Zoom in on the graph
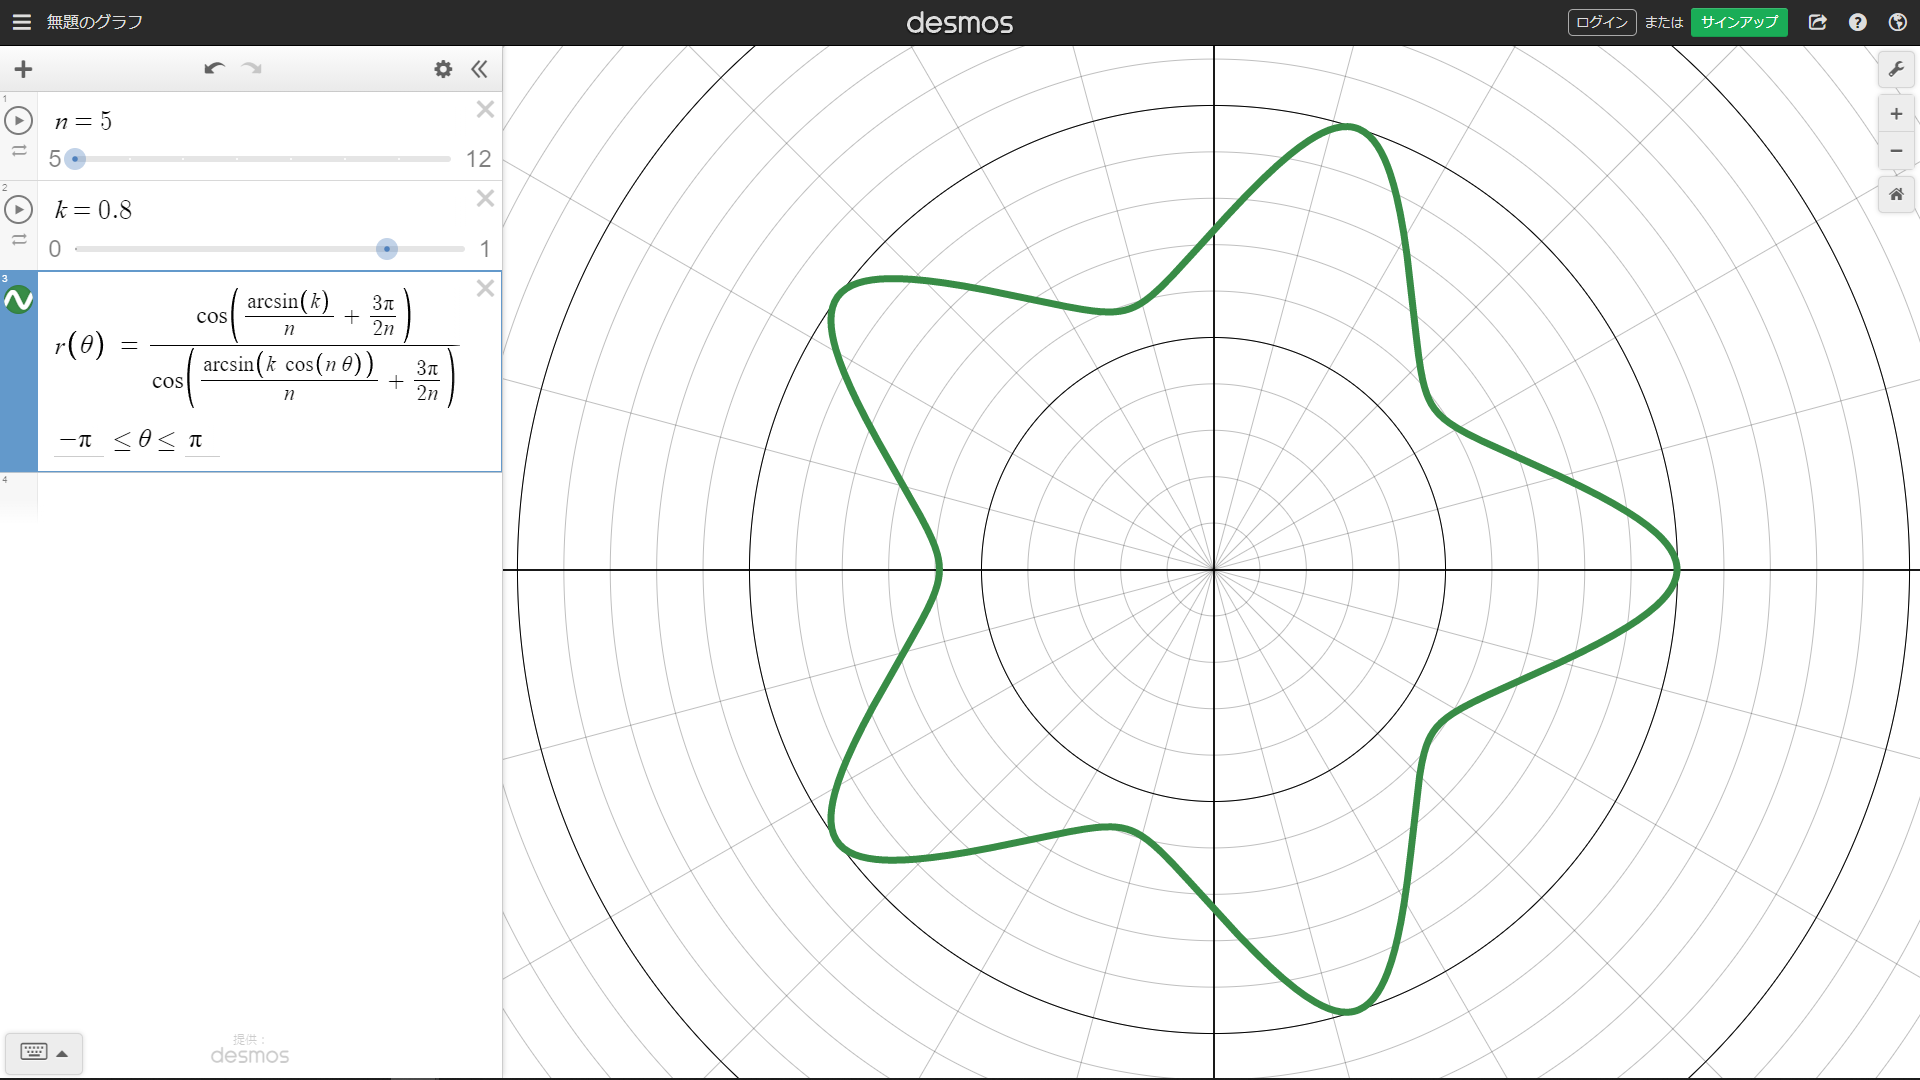Viewport: 1920px width, 1080px height. click(1896, 114)
